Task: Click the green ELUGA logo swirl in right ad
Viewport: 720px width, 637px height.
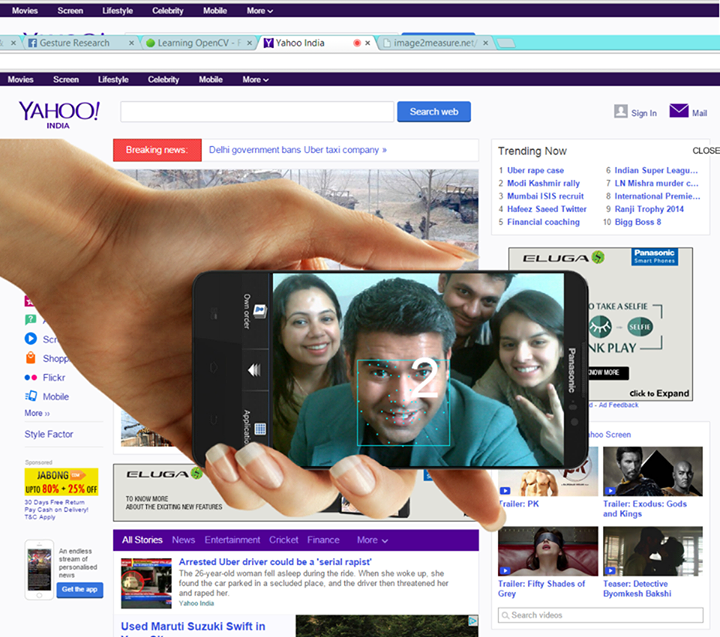Action: (x=597, y=257)
